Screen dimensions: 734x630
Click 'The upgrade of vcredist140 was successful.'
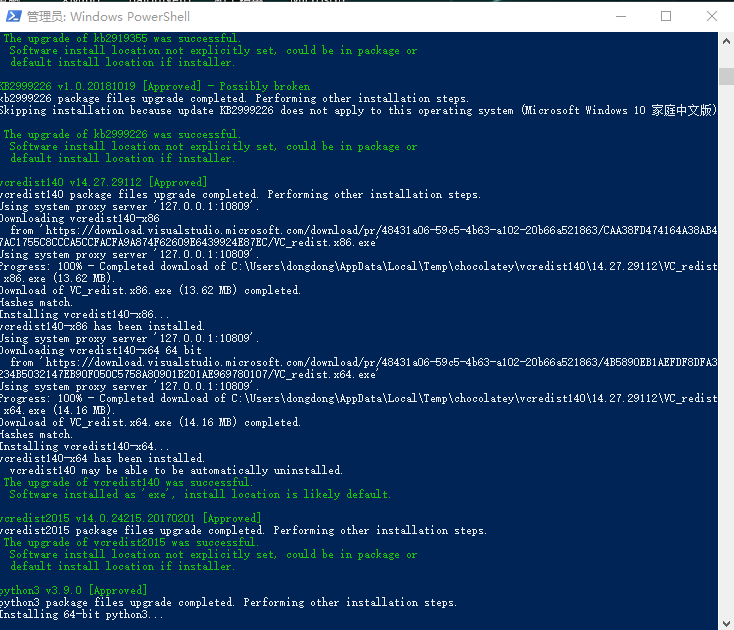pyautogui.click(x=128, y=482)
